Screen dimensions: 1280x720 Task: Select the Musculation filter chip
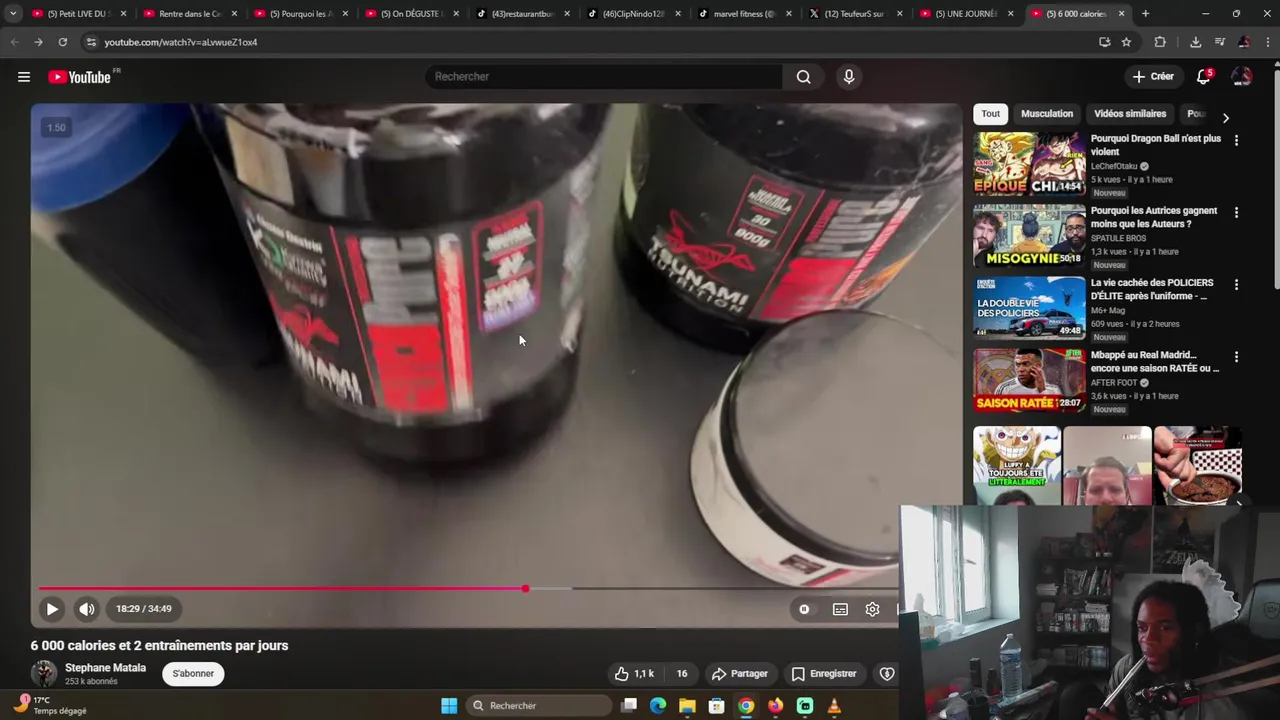tap(1047, 114)
